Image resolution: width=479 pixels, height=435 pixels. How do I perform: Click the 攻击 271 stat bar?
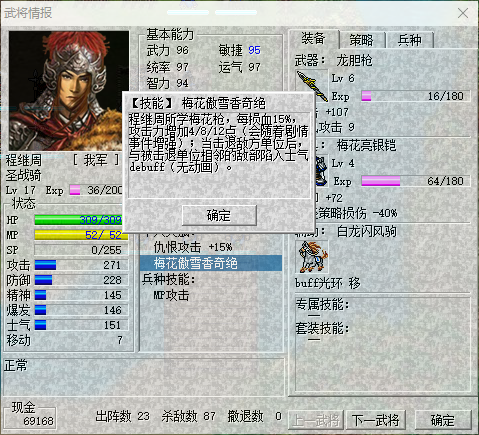tap(81, 265)
